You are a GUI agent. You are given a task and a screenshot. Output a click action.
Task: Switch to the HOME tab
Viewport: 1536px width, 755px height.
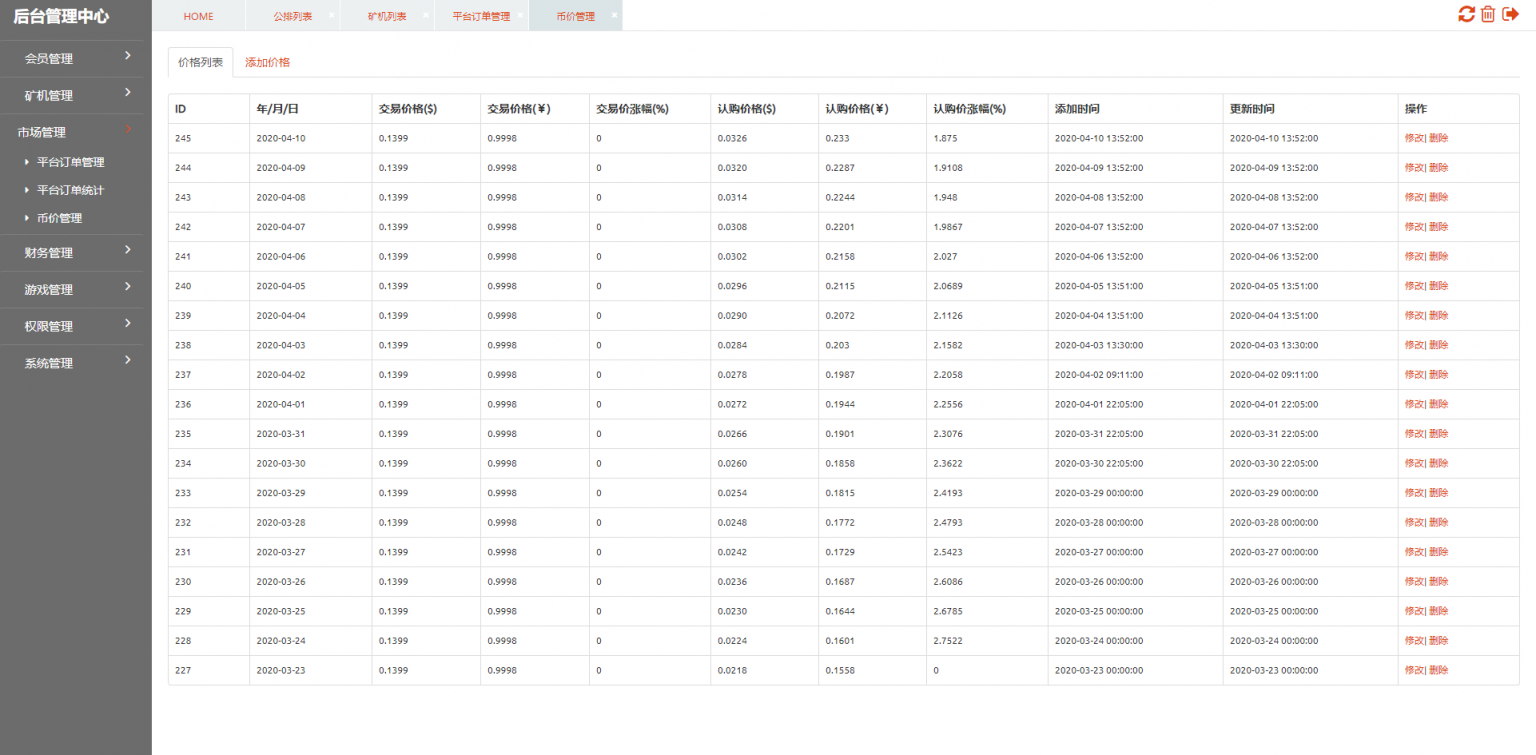pos(198,16)
